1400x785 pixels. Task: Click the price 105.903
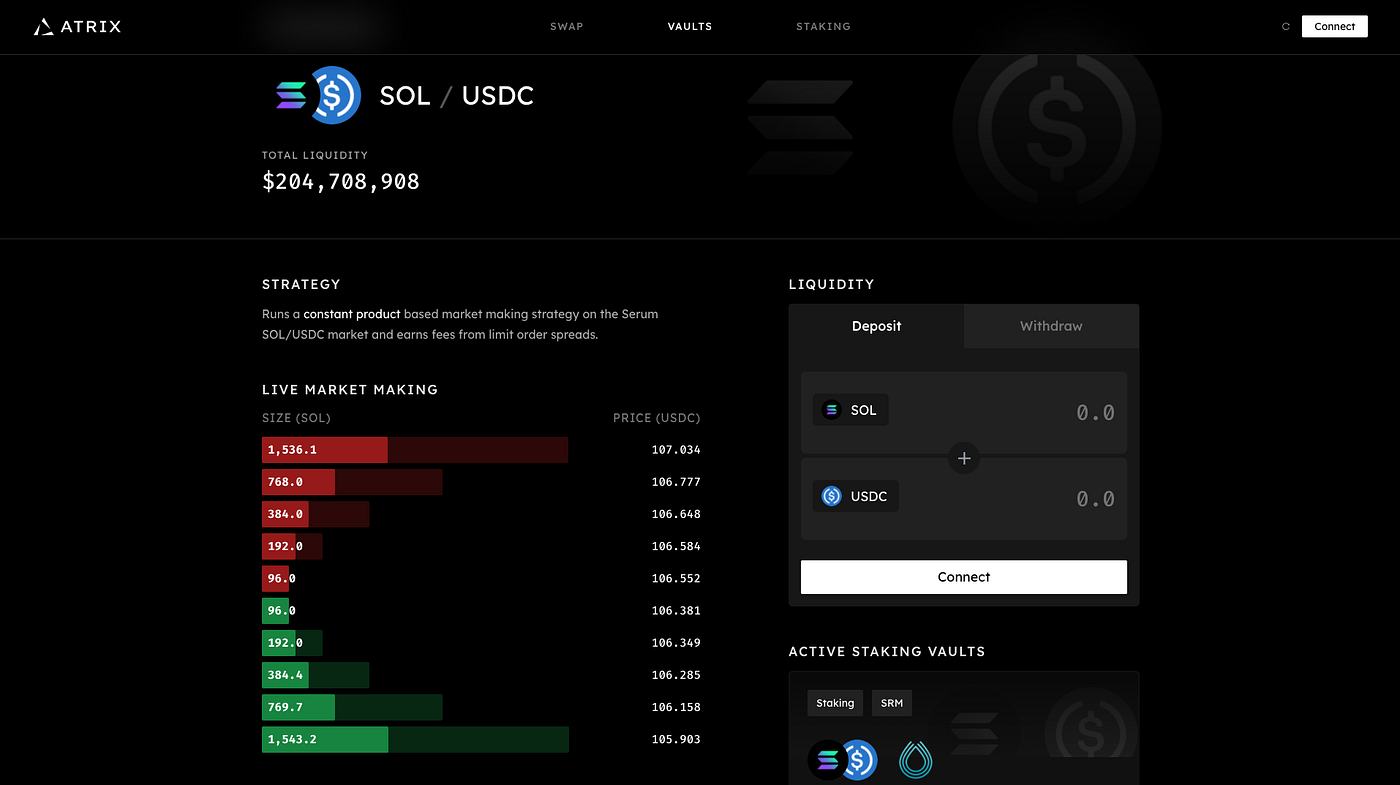point(676,739)
